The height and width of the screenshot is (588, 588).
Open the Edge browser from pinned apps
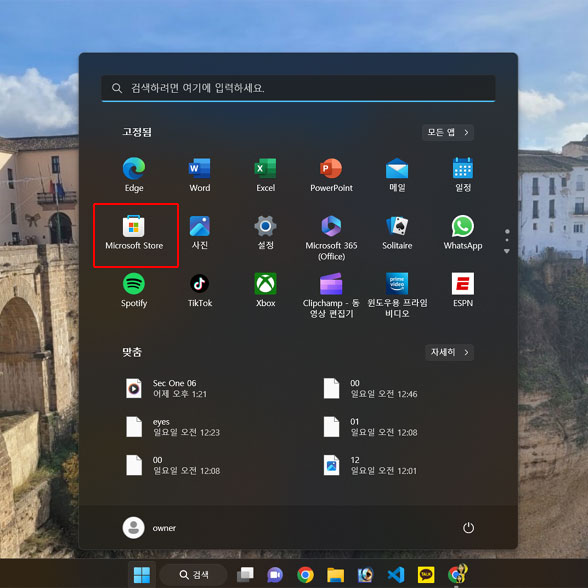[x=134, y=175]
